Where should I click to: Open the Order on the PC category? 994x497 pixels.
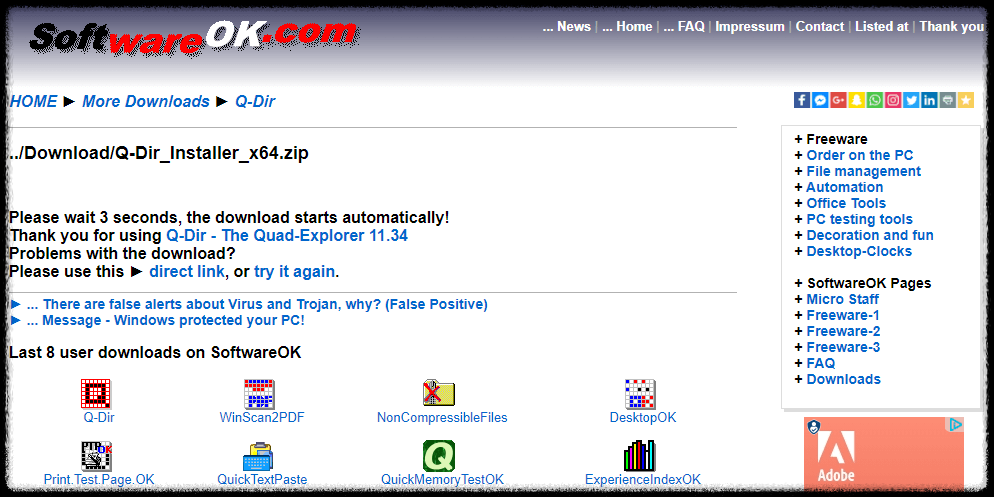(x=860, y=155)
